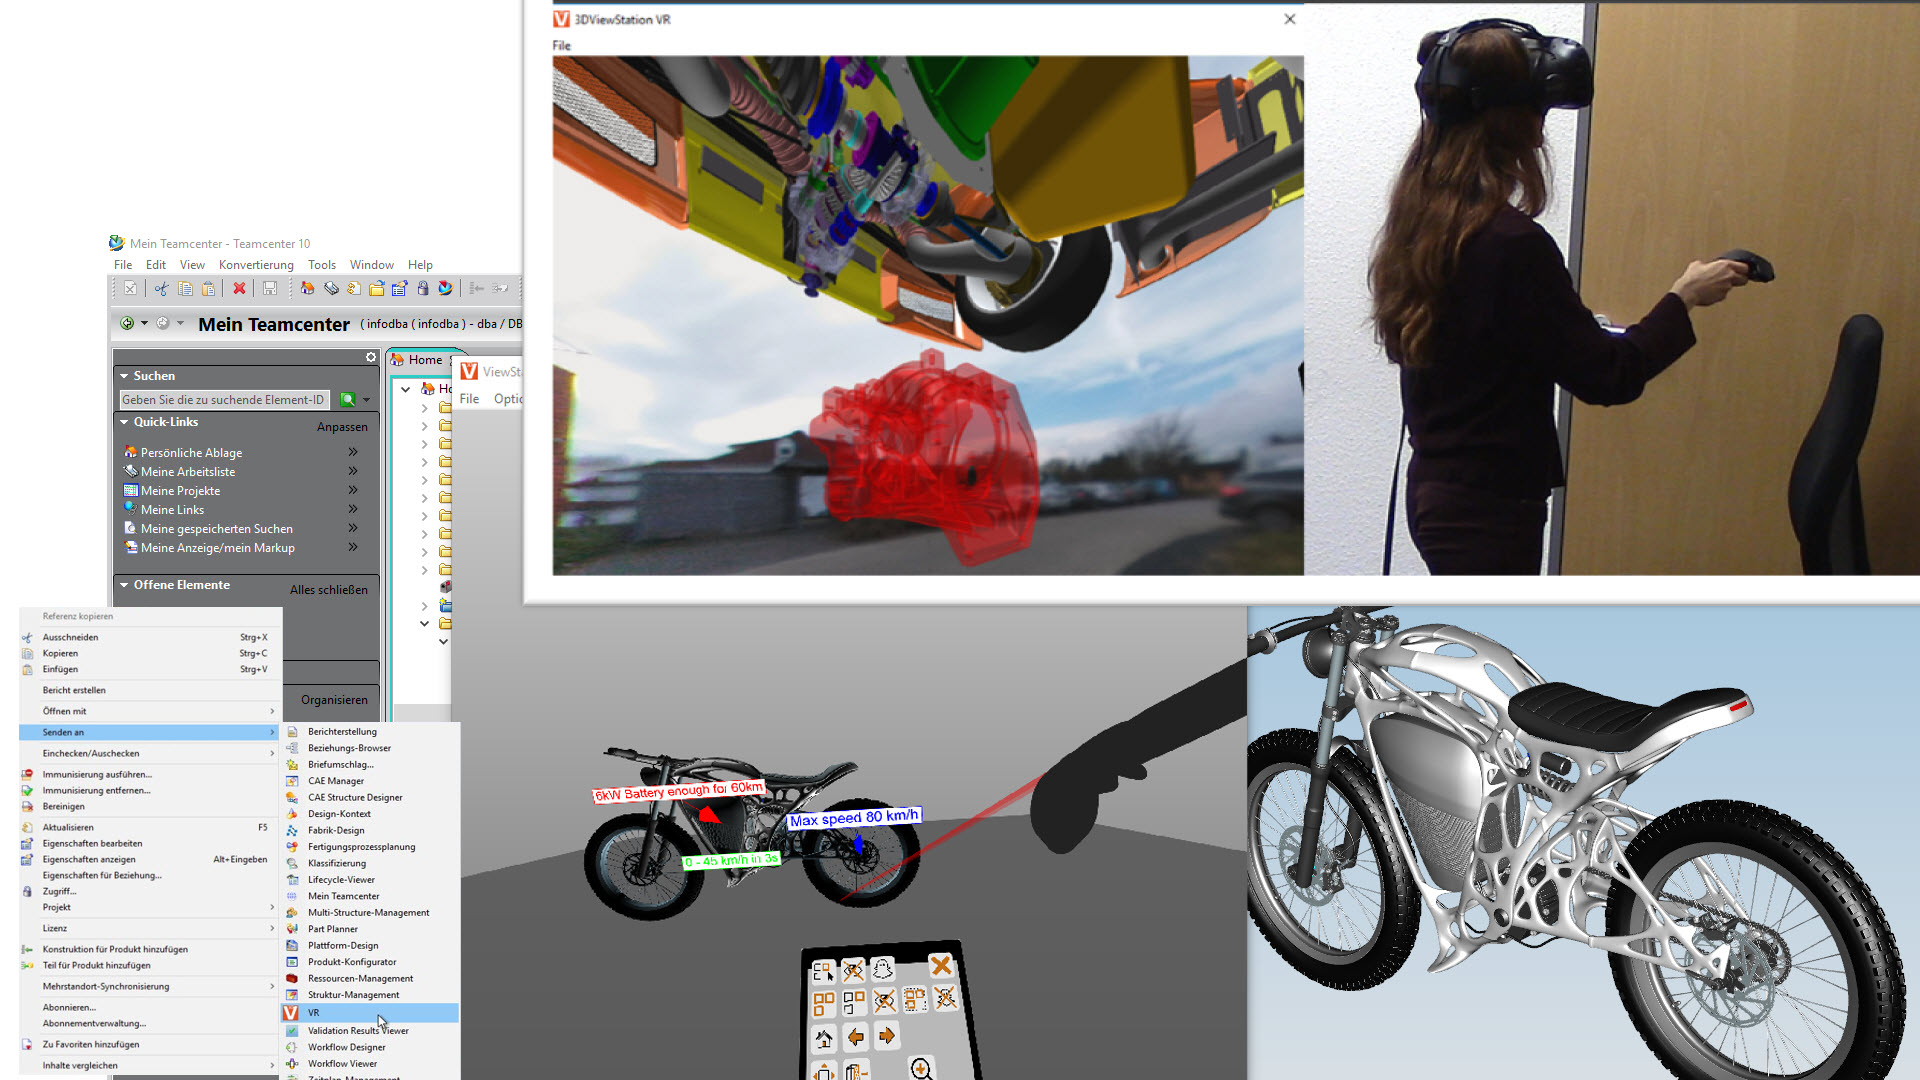Open the Konvertierung menu
1920x1080 pixels.
tap(256, 265)
